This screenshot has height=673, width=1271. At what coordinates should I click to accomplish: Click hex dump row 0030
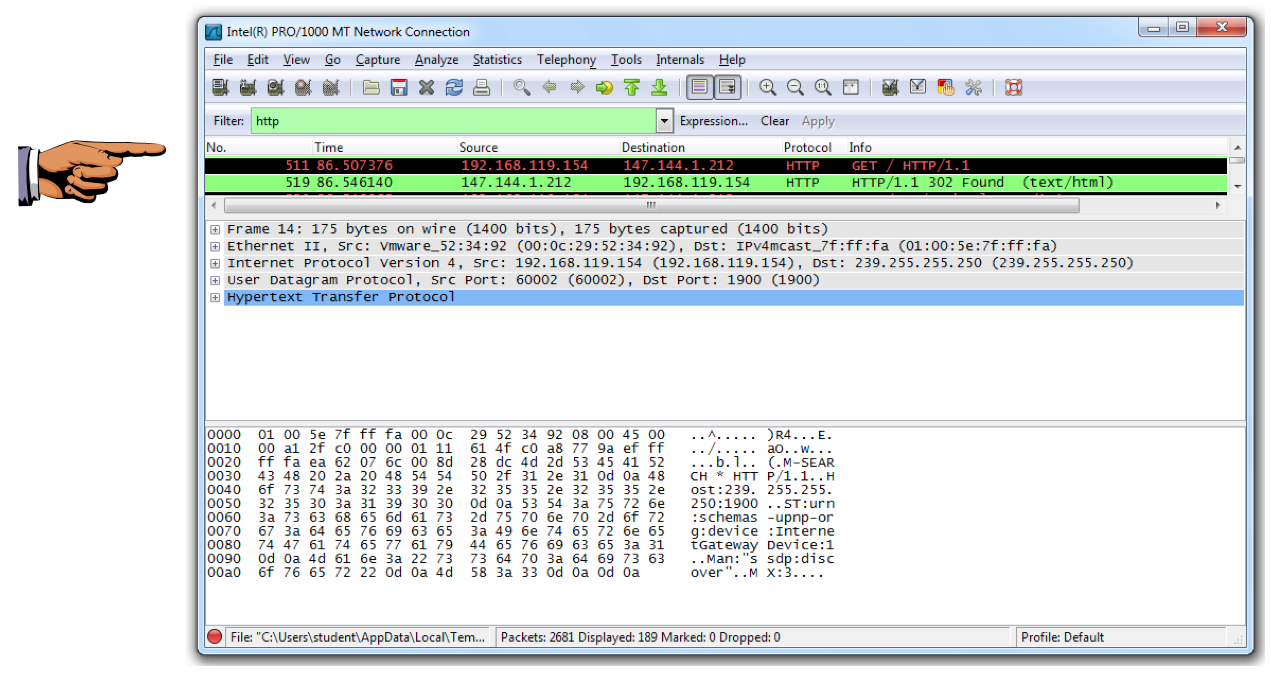tap(520, 477)
